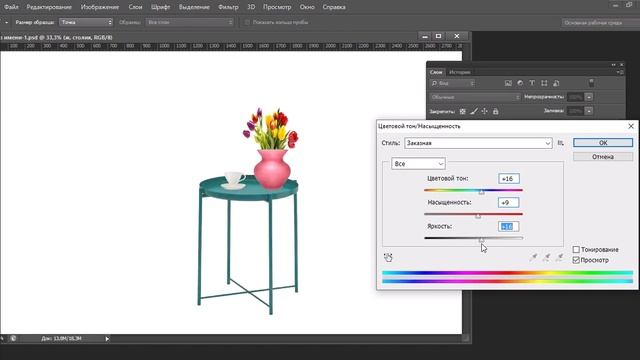640x360 pixels.
Task: Lock image pixels brush icon
Action: (x=473, y=111)
